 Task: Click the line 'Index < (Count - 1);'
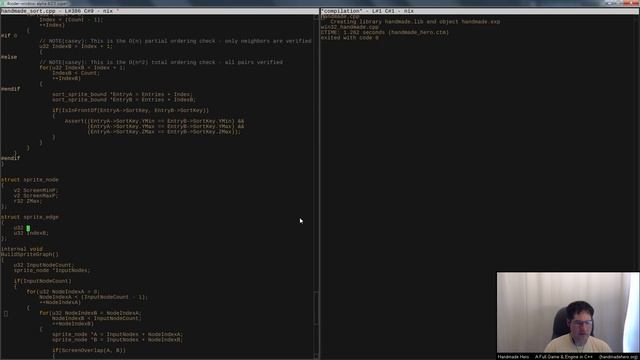(71, 20)
